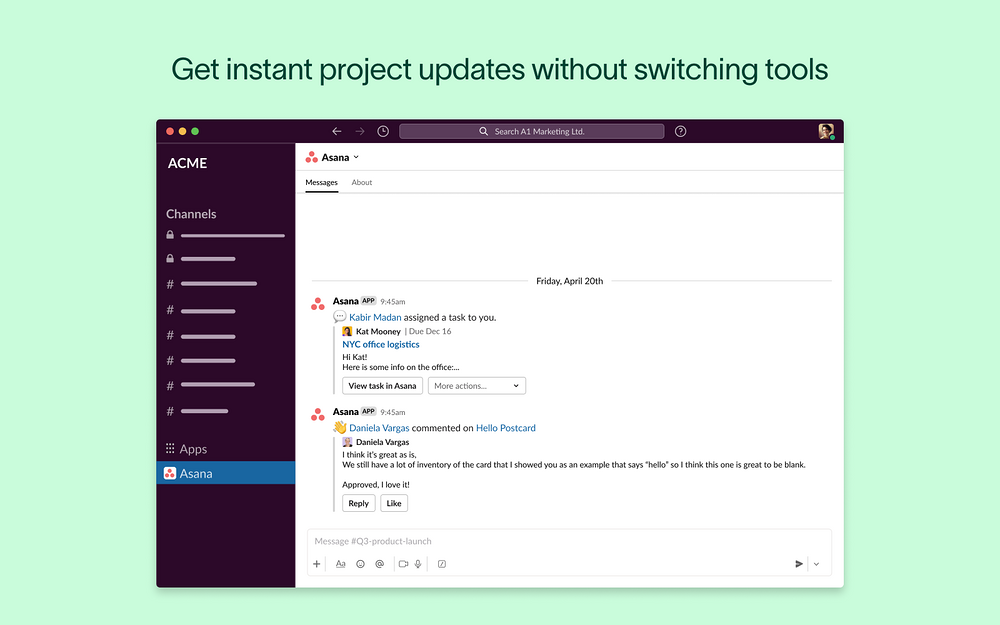The width and height of the screenshot is (1000, 625).
Task: Record audio with microphone icon
Action: (x=418, y=564)
